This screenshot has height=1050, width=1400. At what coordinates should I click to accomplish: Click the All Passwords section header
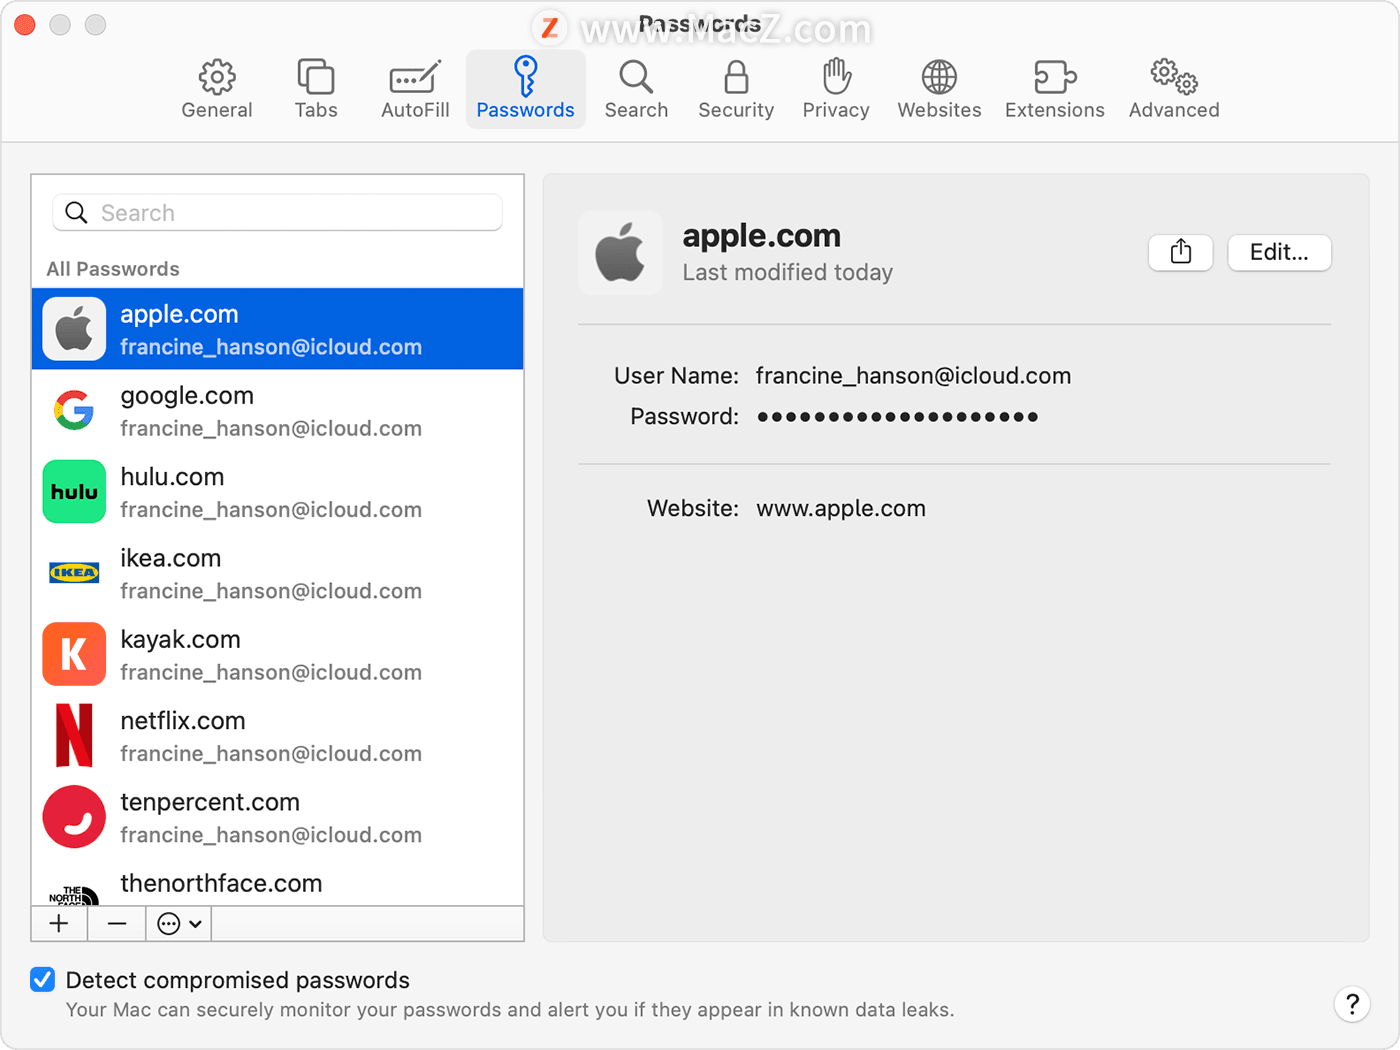pyautogui.click(x=113, y=269)
